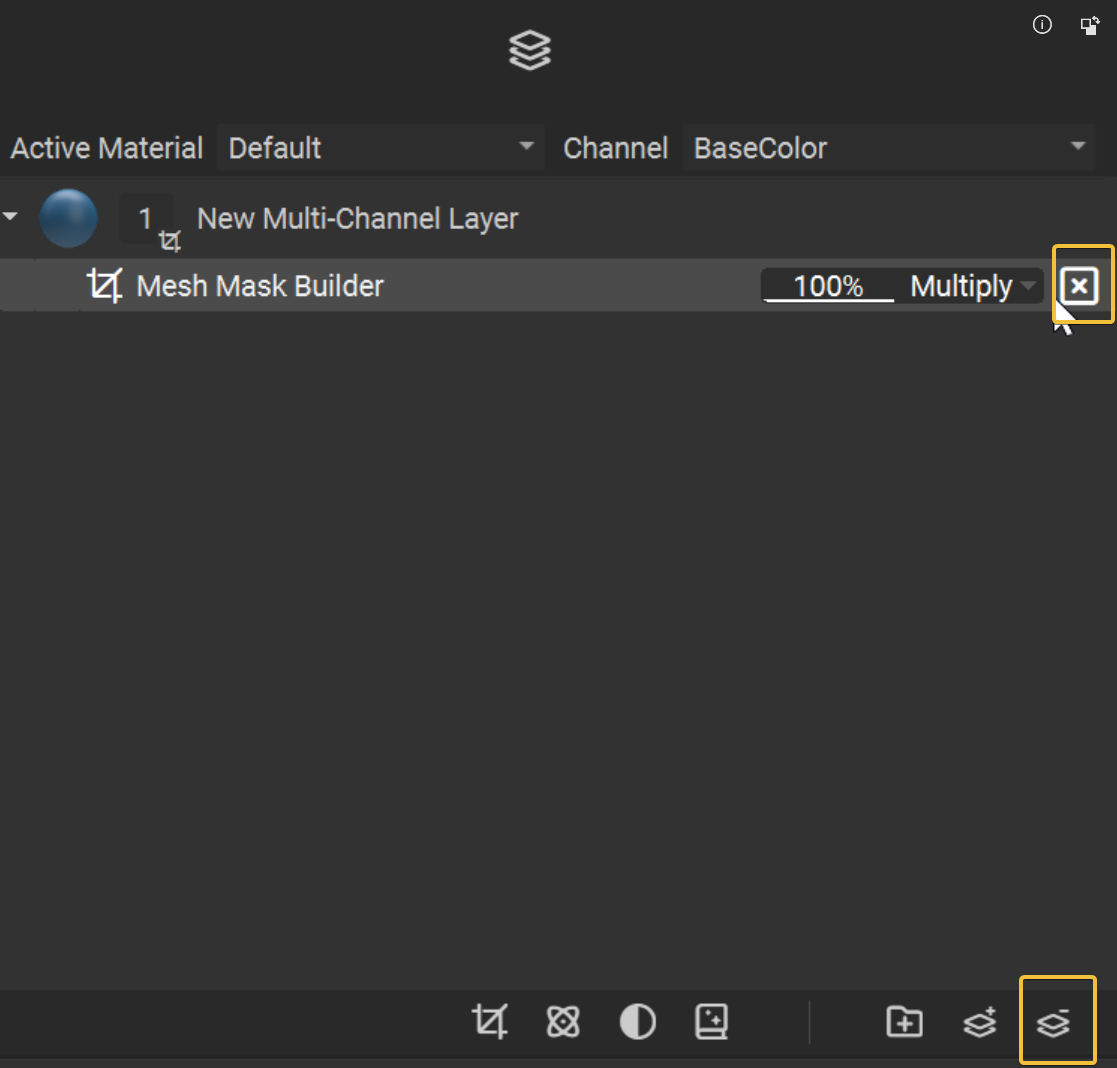Image resolution: width=1117 pixels, height=1068 pixels.
Task: Open the Multiply blend mode dropdown
Action: (972, 287)
